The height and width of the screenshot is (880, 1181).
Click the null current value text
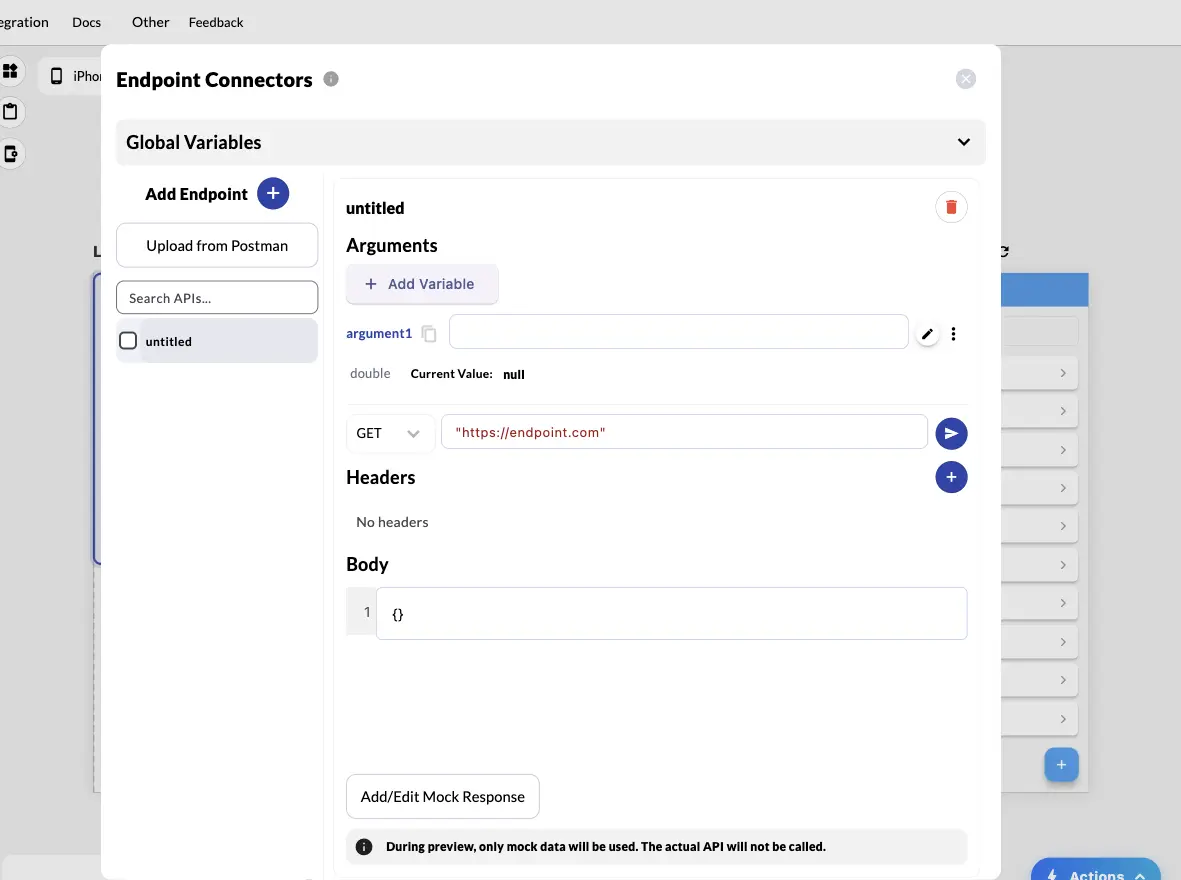(x=514, y=374)
